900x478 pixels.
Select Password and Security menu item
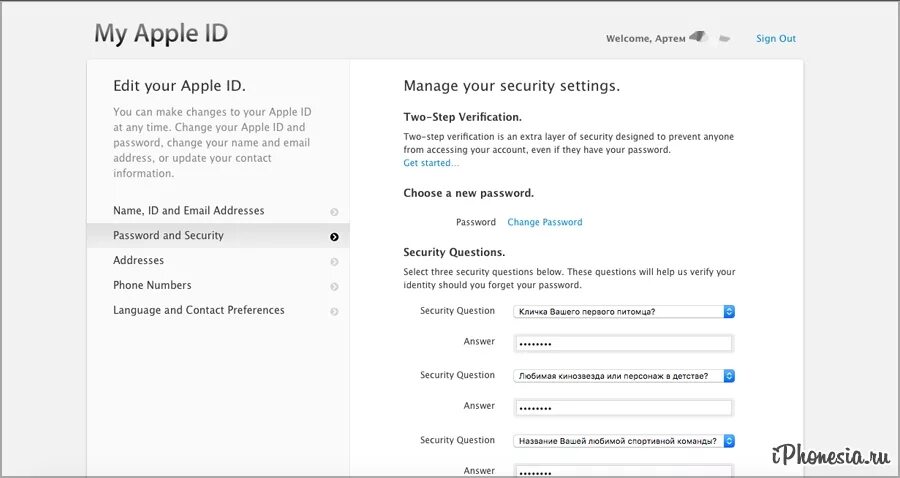(x=168, y=236)
